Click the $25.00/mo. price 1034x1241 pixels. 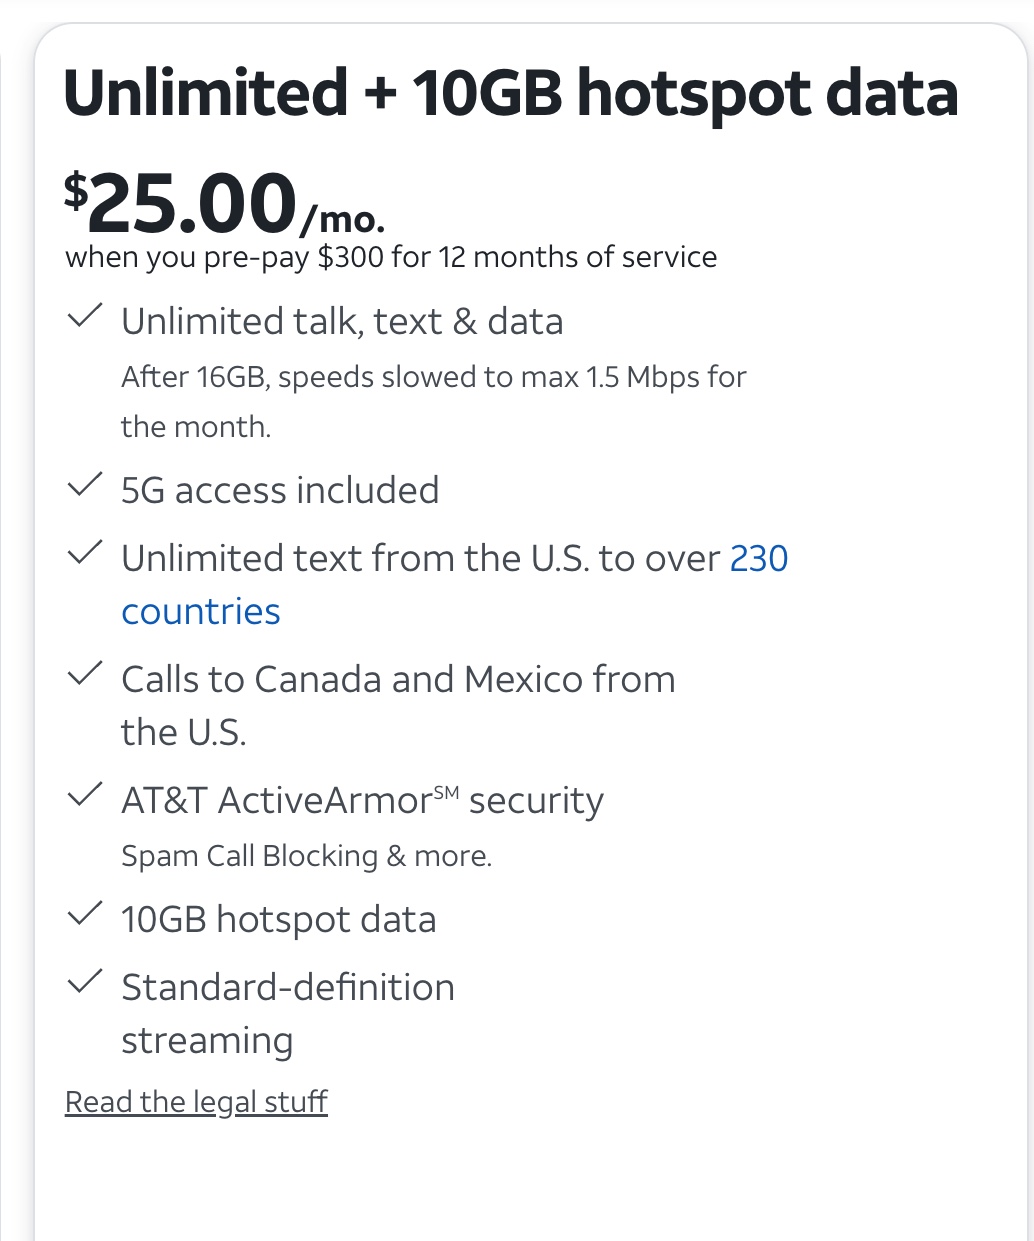224,204
